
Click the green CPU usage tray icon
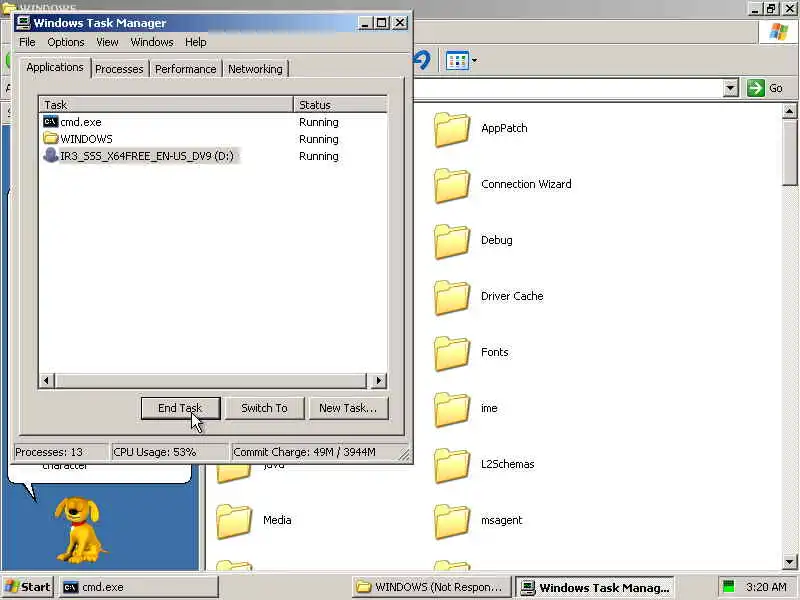[729, 587]
